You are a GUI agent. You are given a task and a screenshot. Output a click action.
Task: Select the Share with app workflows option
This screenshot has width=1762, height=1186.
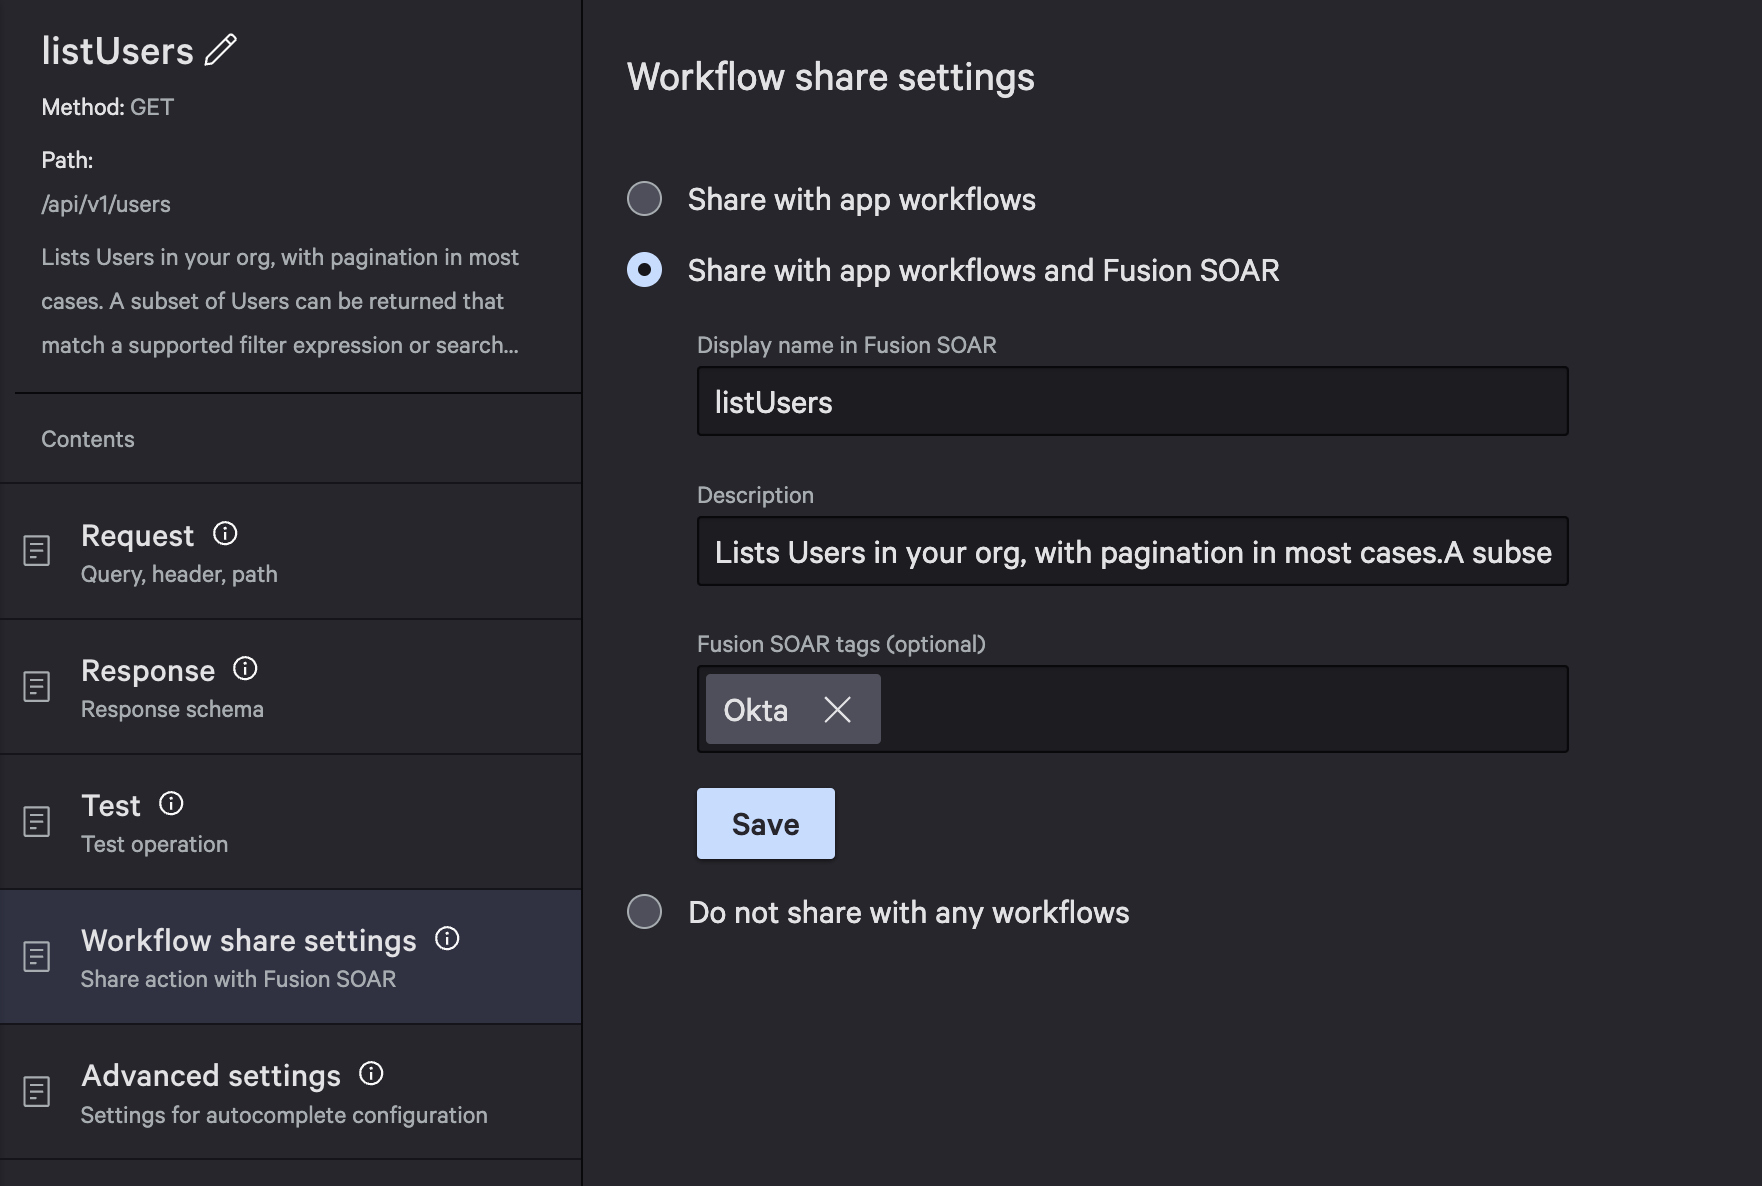pyautogui.click(x=645, y=199)
